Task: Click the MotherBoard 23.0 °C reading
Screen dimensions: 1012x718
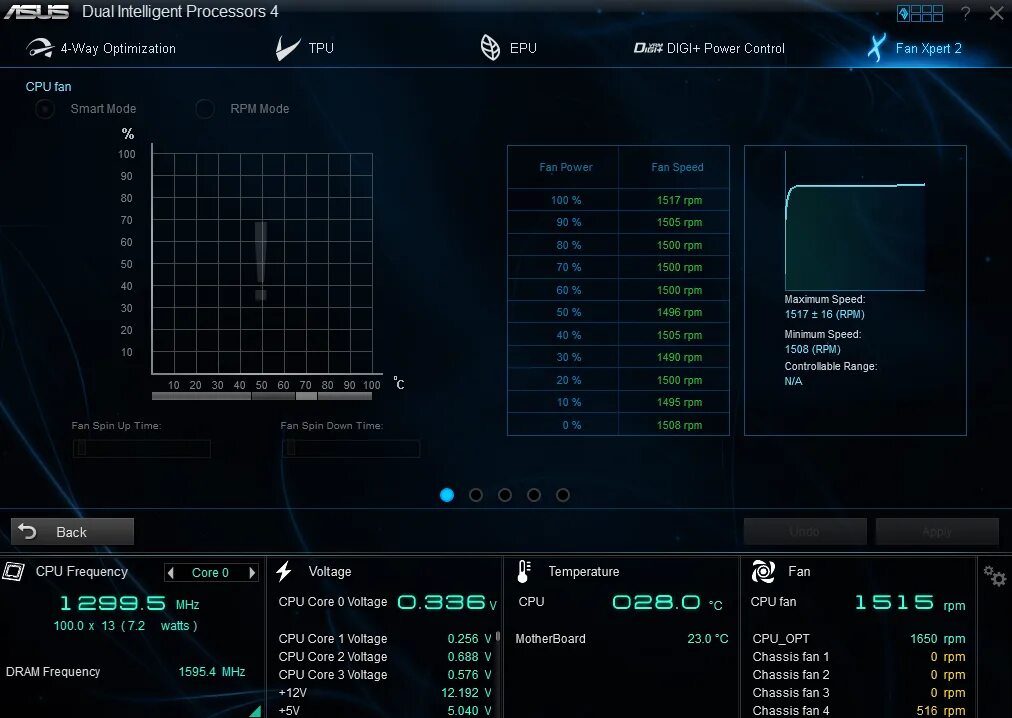Action: click(622, 639)
